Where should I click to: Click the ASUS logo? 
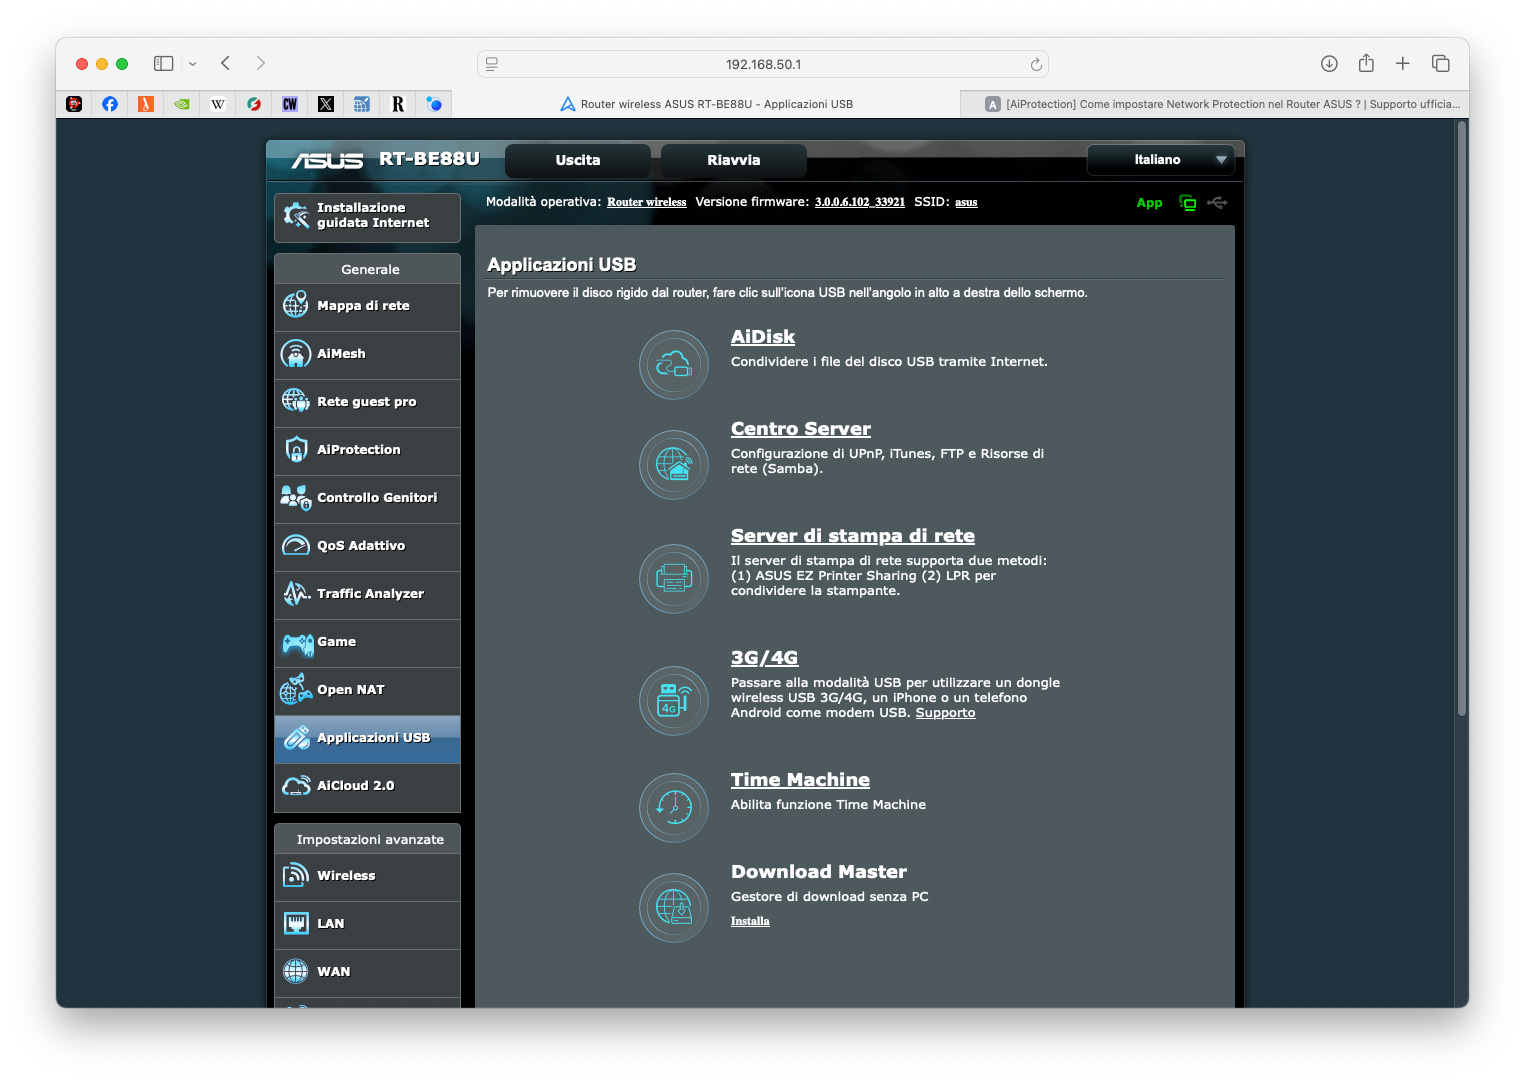(327, 160)
